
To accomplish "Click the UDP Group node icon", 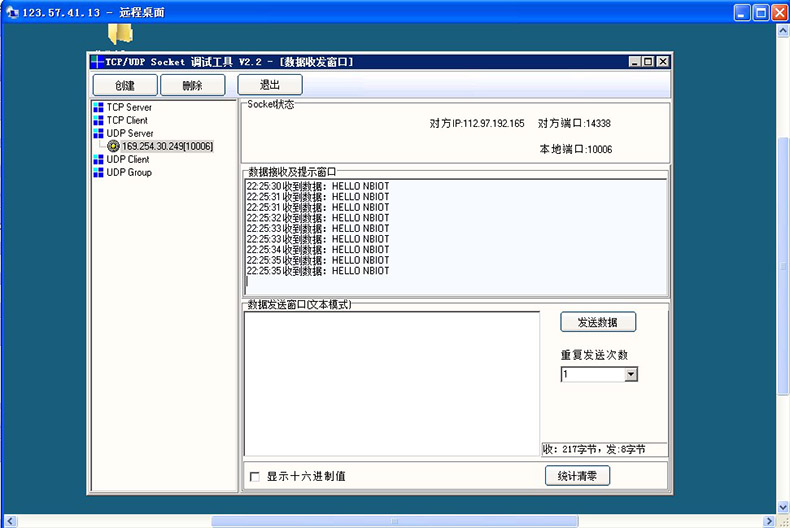I will click(x=98, y=172).
